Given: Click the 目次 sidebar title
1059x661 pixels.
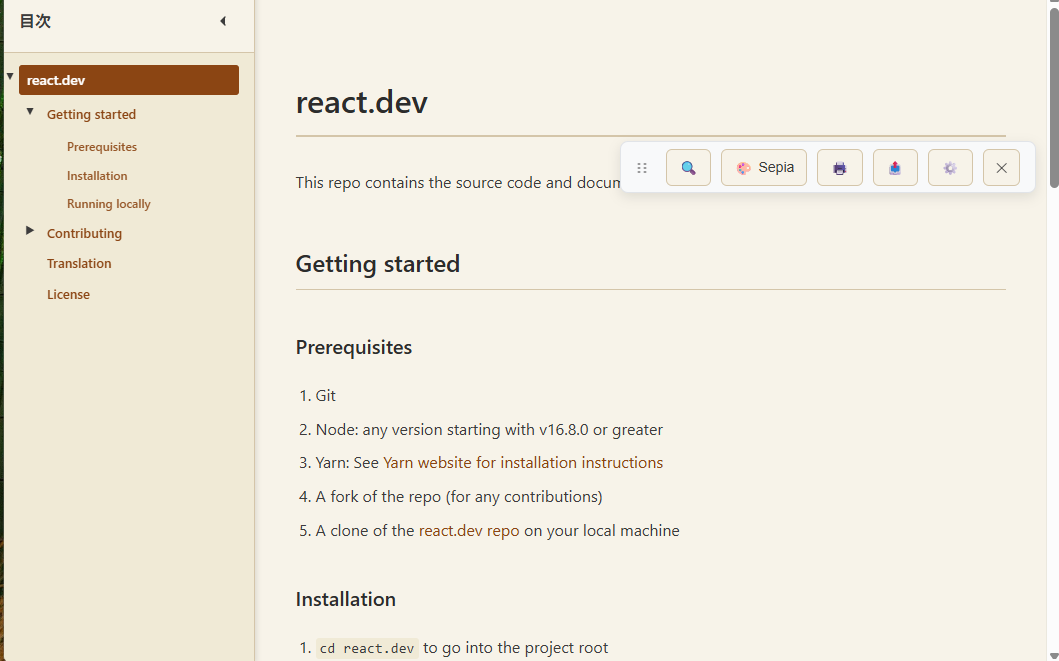Looking at the screenshot, I should tap(35, 21).
